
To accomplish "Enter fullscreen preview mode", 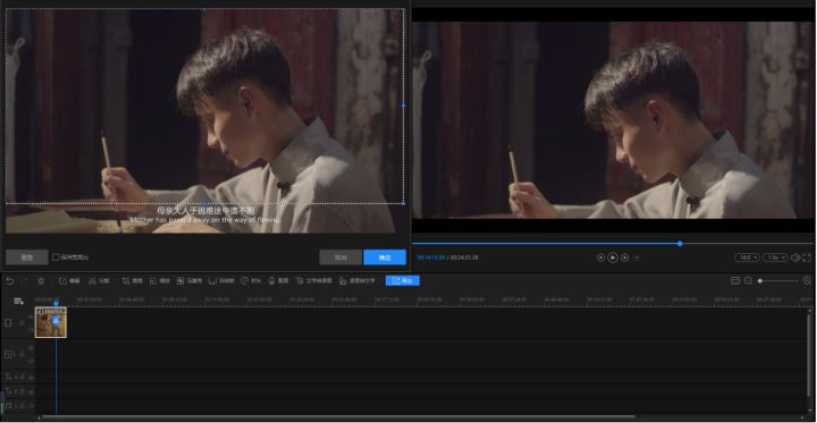I will tap(807, 257).
